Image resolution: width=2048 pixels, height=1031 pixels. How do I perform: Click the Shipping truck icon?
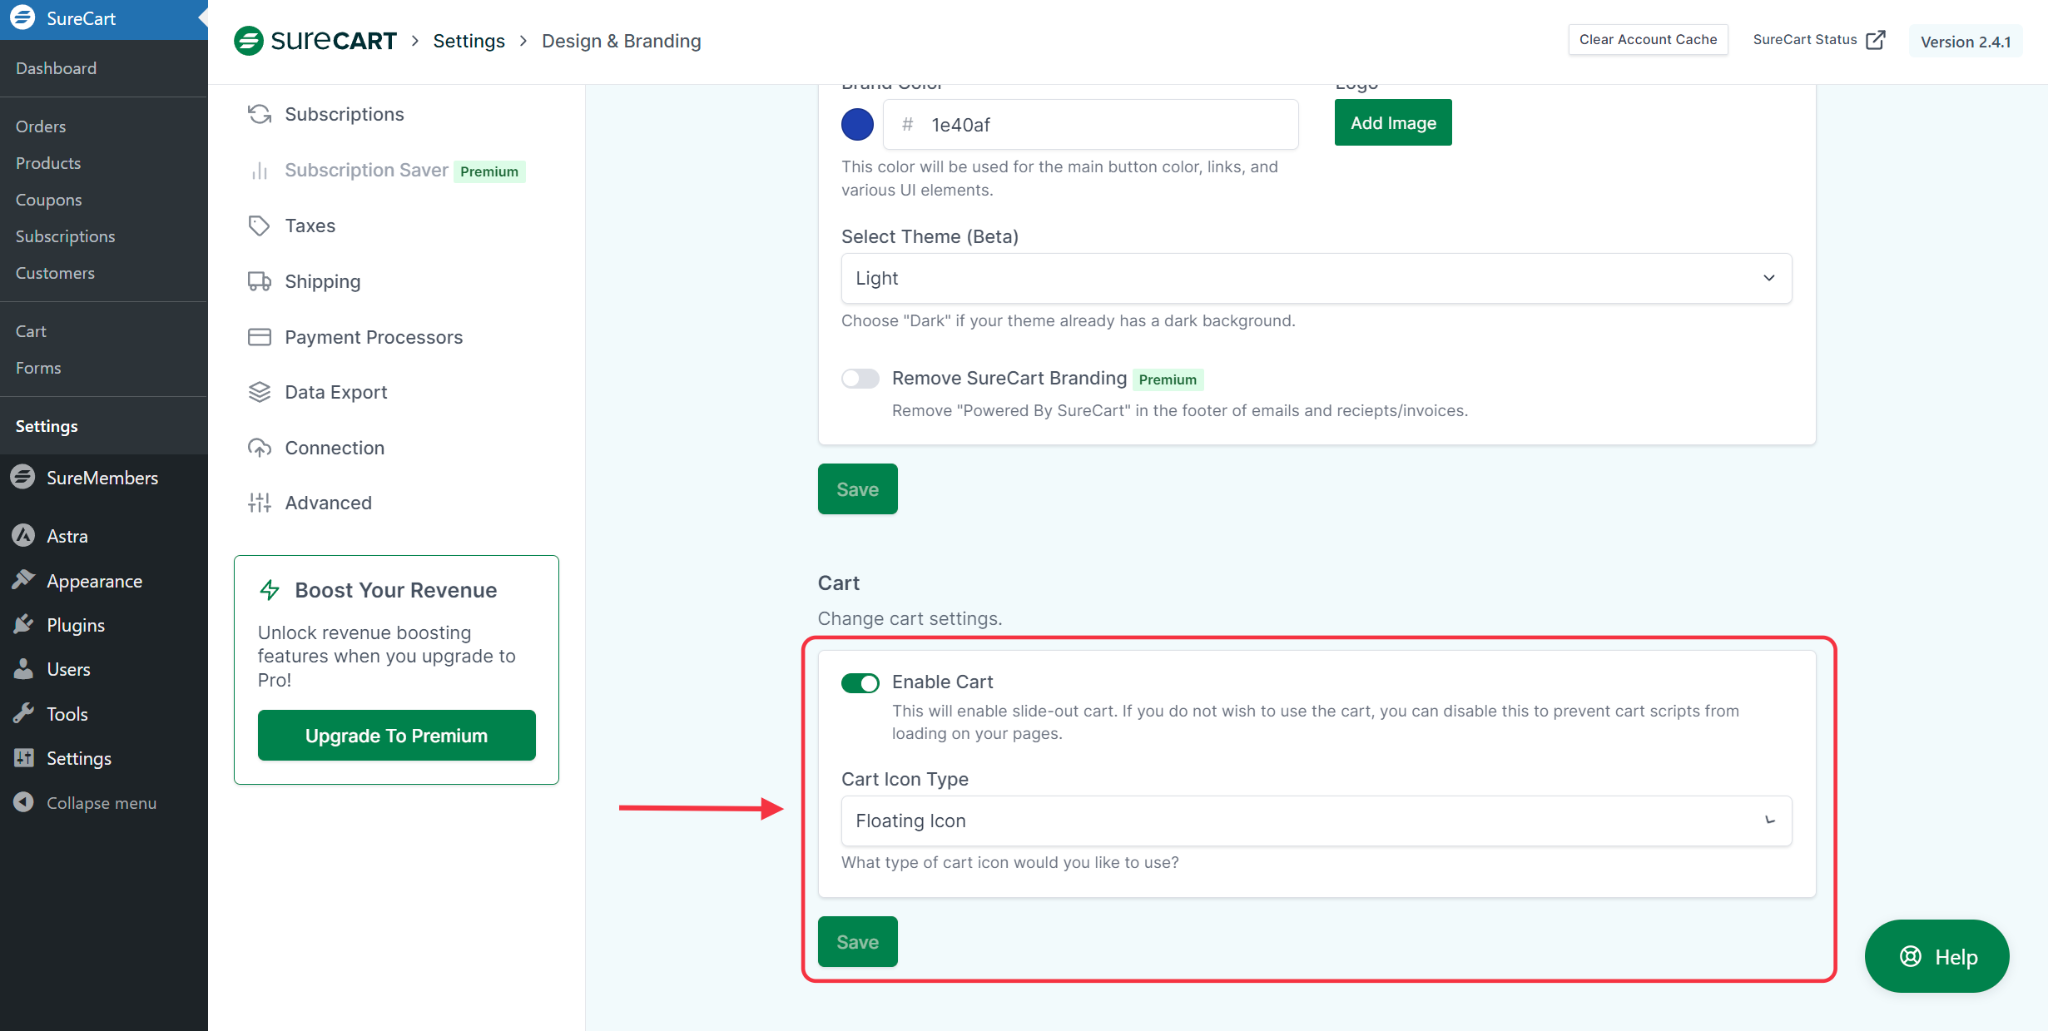coord(259,282)
